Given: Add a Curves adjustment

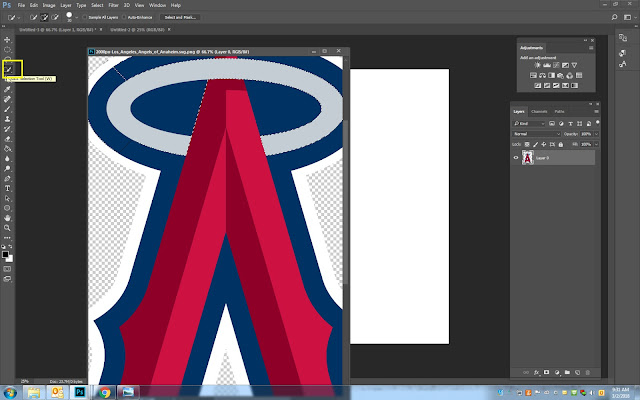Looking at the screenshot, I should (556, 65).
